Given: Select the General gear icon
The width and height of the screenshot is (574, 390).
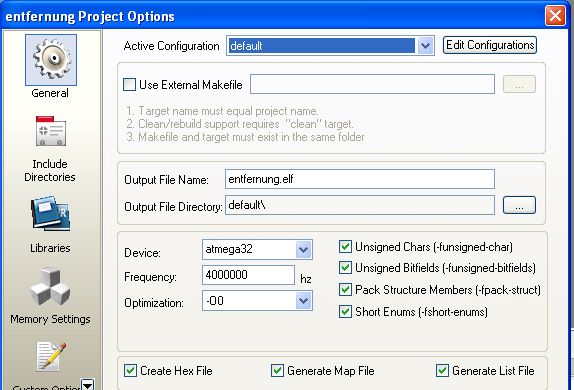Looking at the screenshot, I should tap(51, 60).
